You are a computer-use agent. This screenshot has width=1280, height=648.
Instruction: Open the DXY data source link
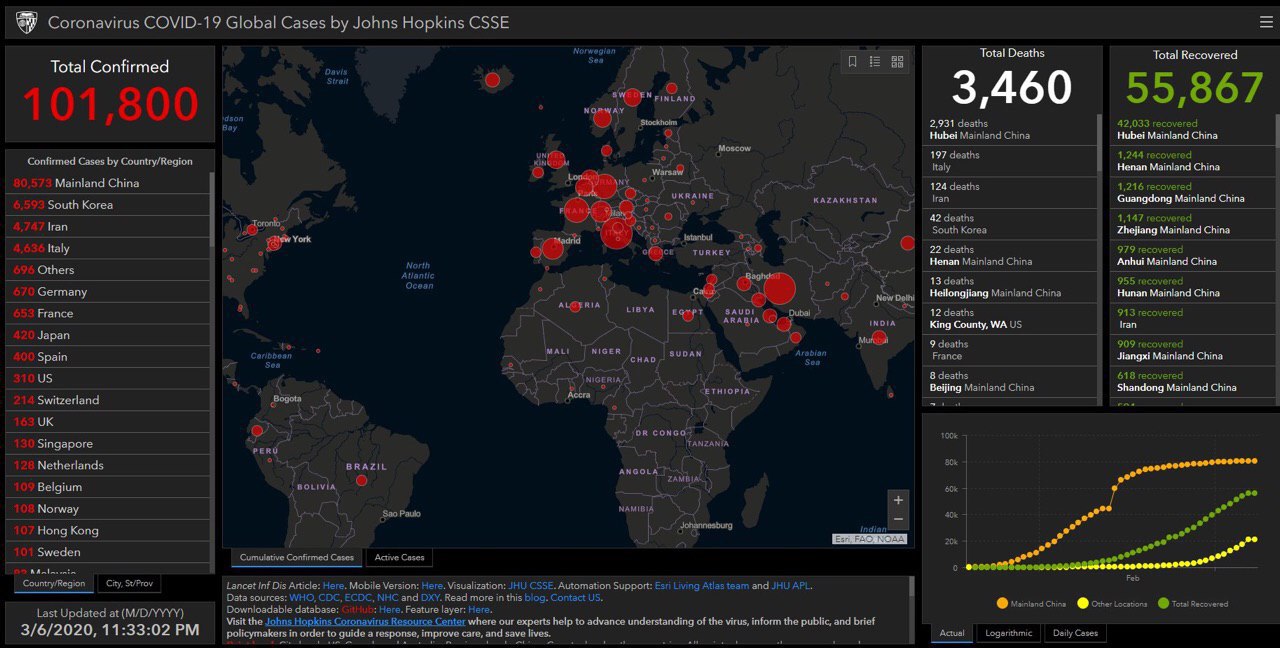(x=430, y=598)
